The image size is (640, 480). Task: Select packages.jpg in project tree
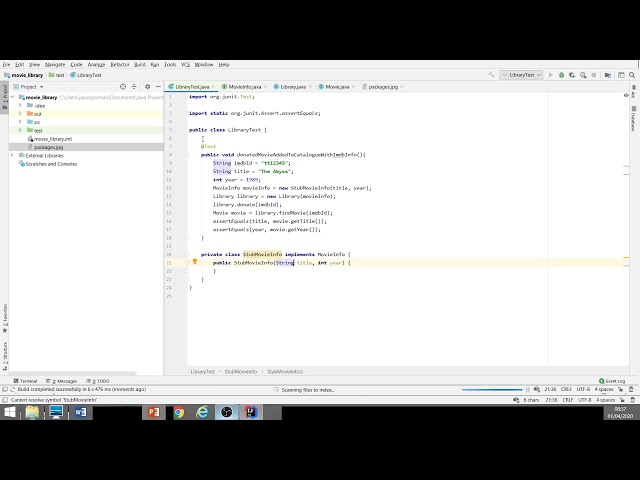pyautogui.click(x=46, y=147)
